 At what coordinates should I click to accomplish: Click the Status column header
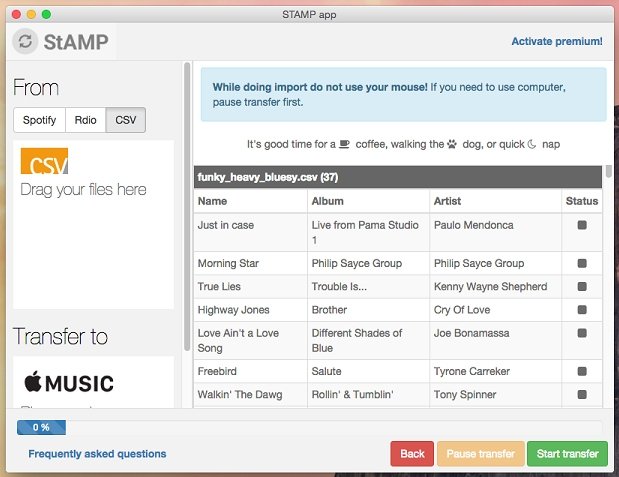point(582,201)
